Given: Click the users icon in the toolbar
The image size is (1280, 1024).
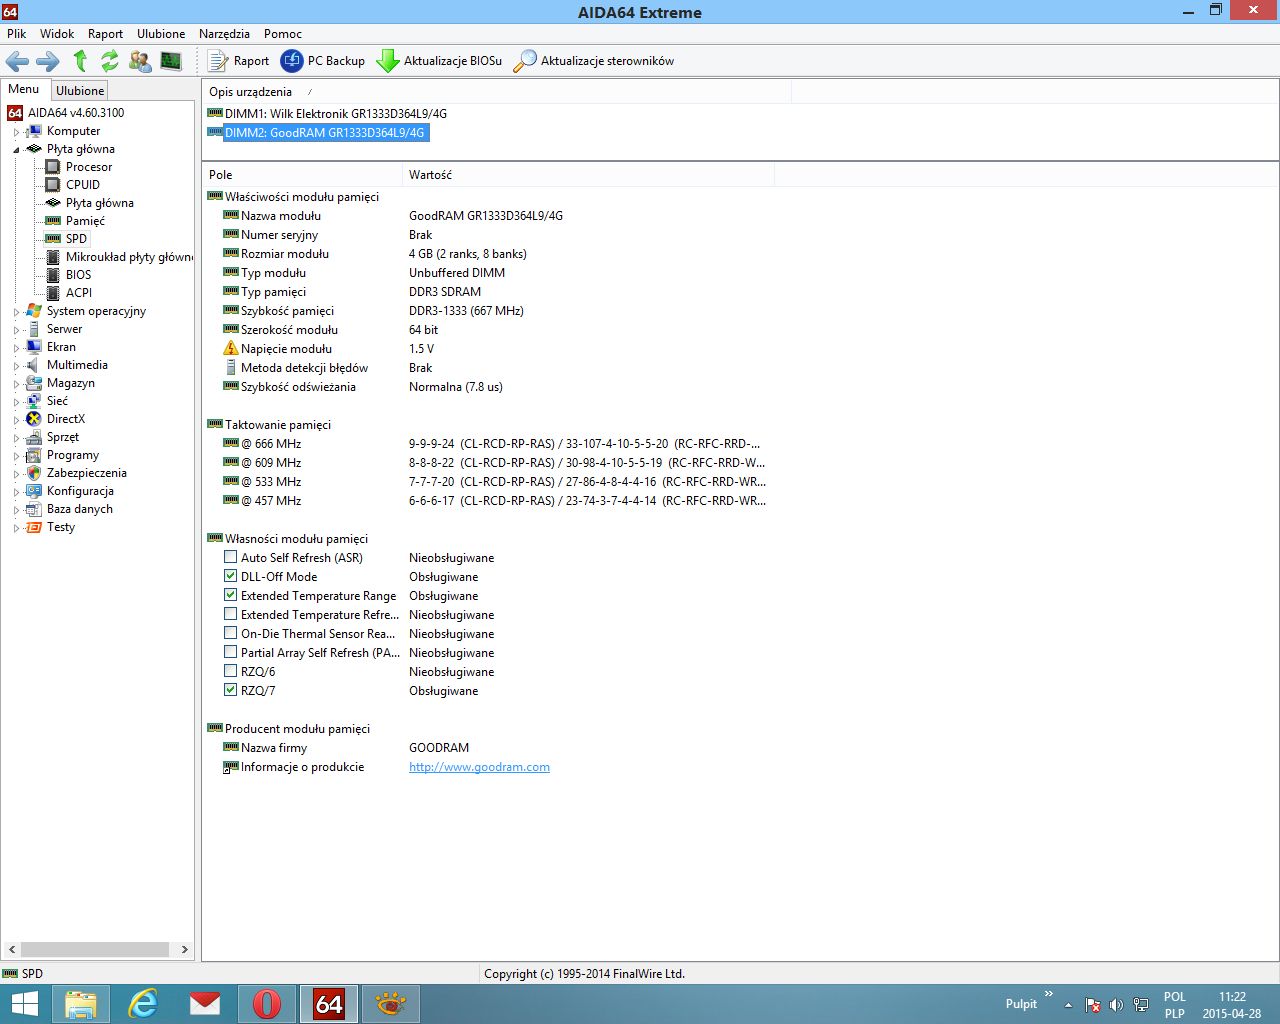Looking at the screenshot, I should coord(140,61).
